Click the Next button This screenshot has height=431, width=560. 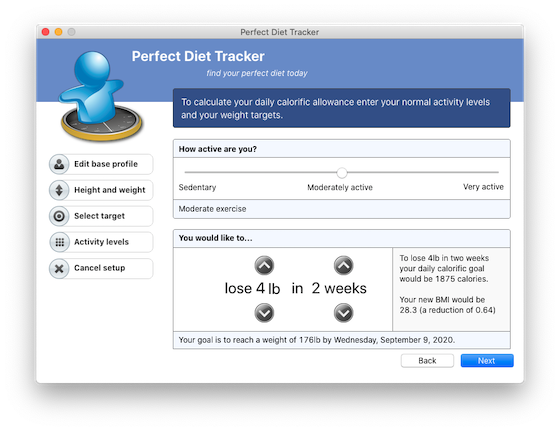point(487,361)
